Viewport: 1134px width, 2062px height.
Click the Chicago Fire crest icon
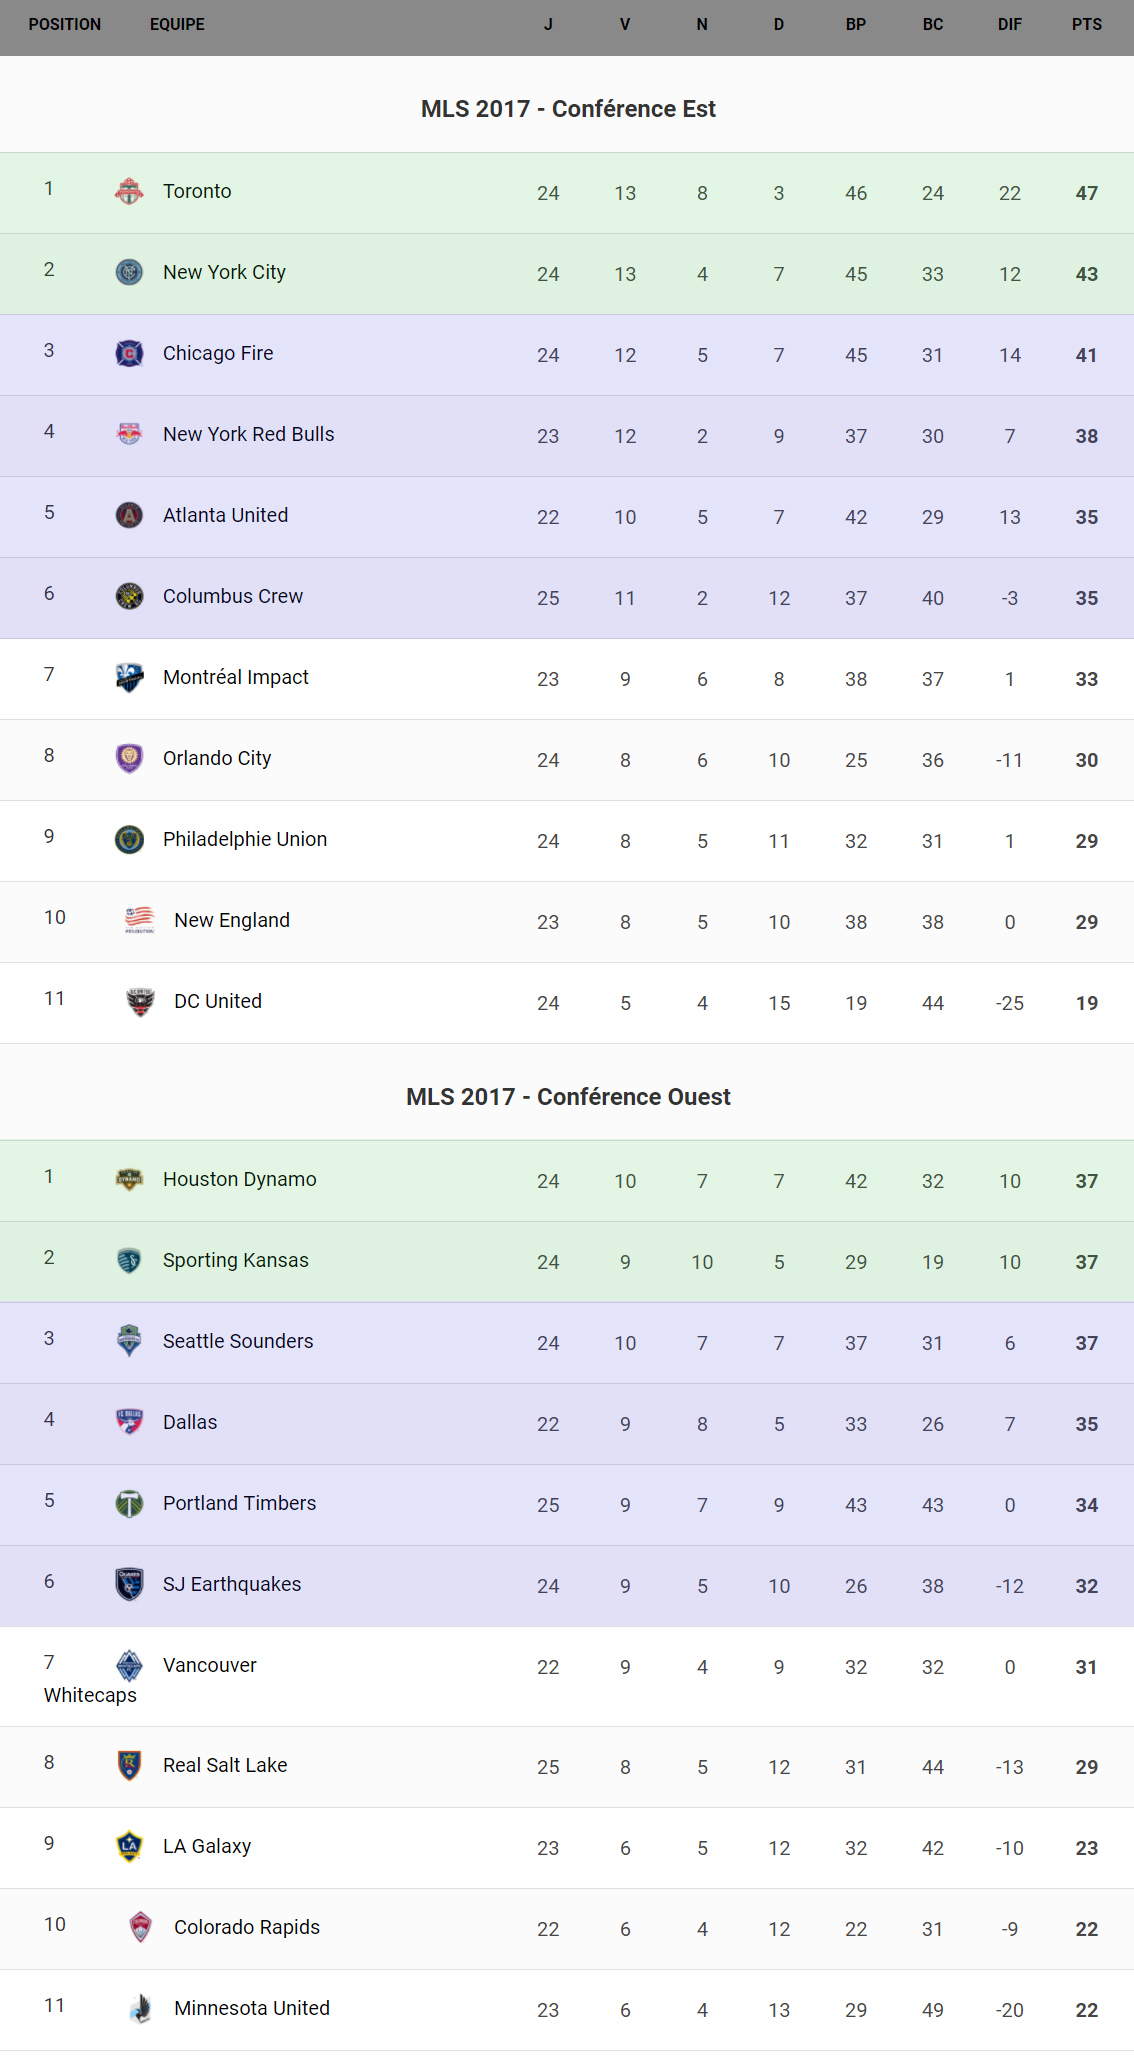pos(129,353)
